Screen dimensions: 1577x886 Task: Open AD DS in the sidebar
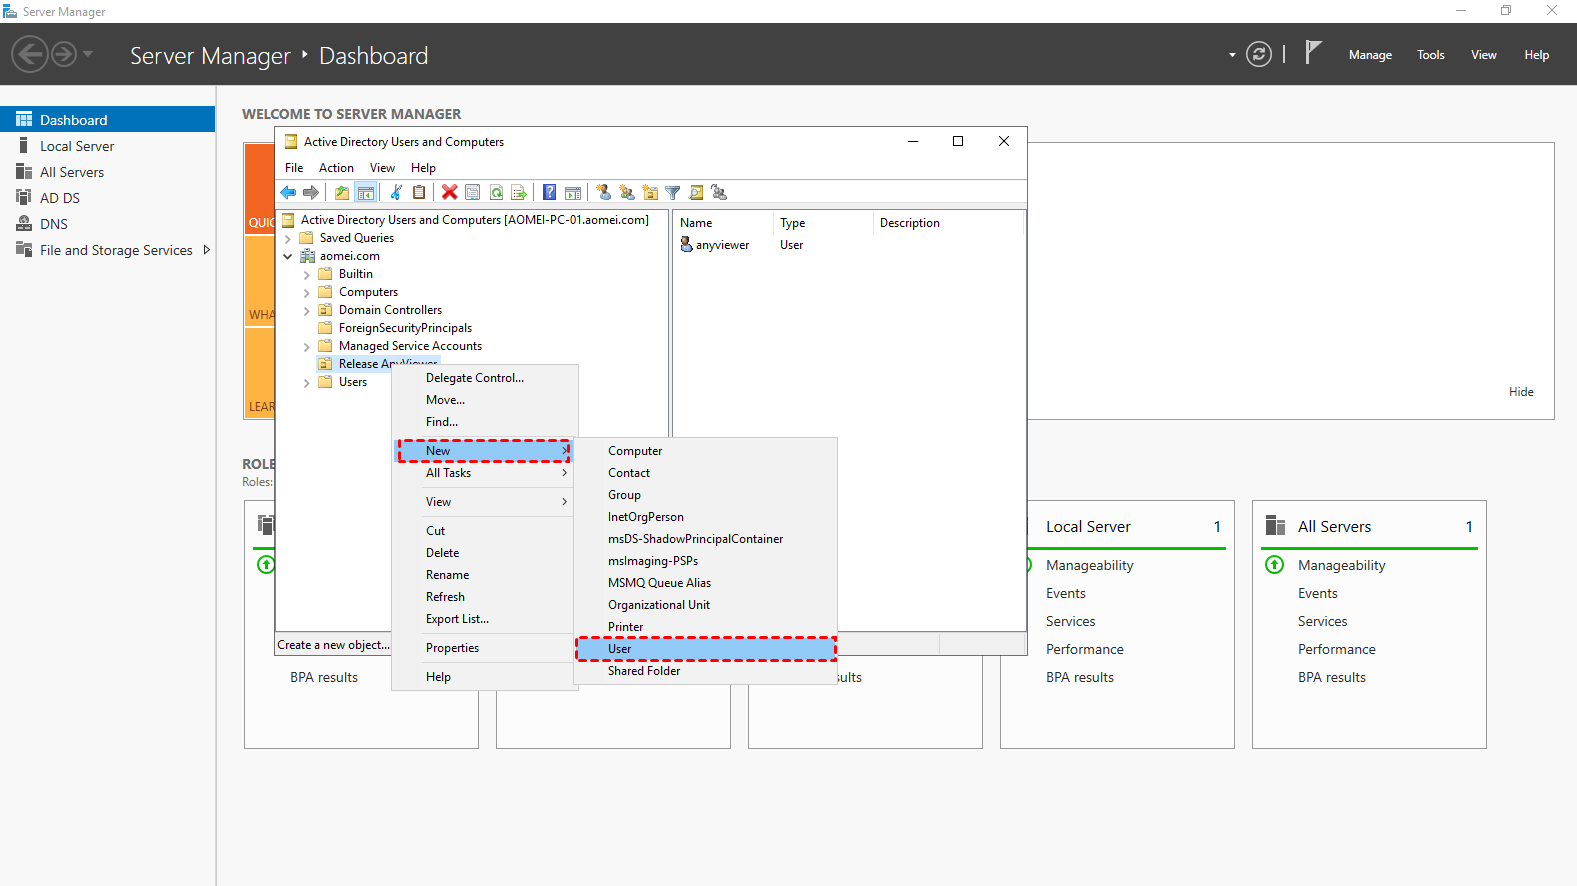[x=60, y=198]
